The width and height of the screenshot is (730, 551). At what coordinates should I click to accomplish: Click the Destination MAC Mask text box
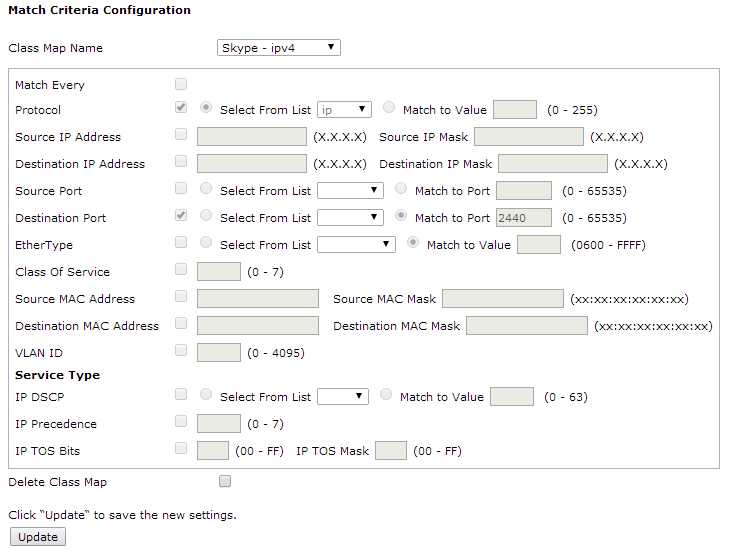[x=526, y=326]
